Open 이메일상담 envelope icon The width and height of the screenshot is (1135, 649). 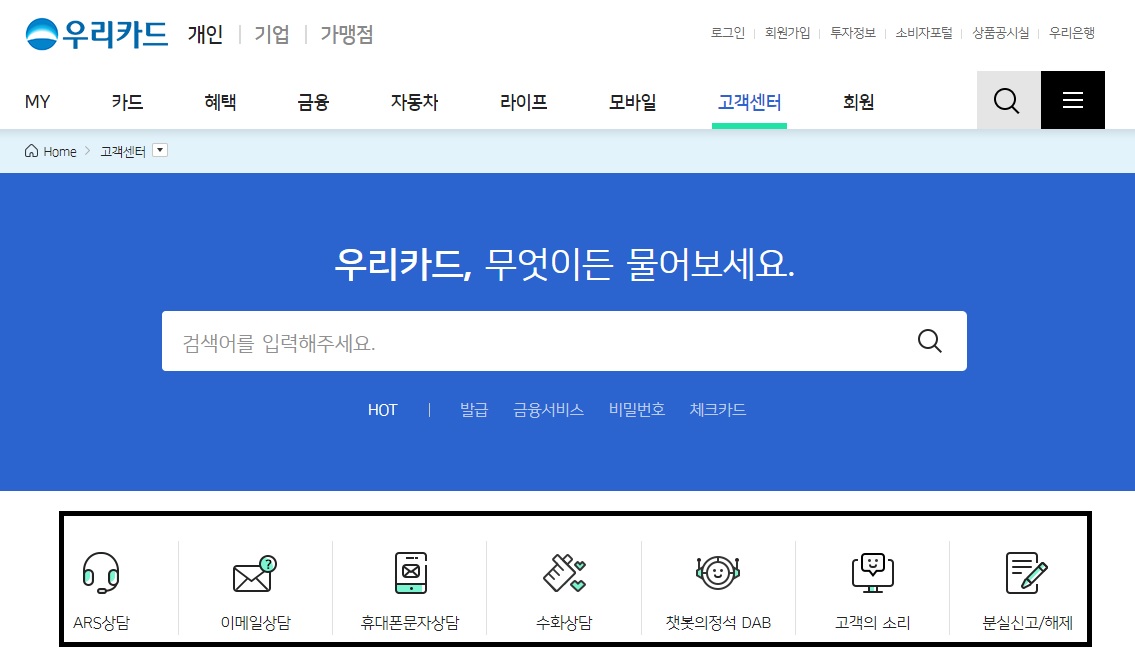[256, 574]
